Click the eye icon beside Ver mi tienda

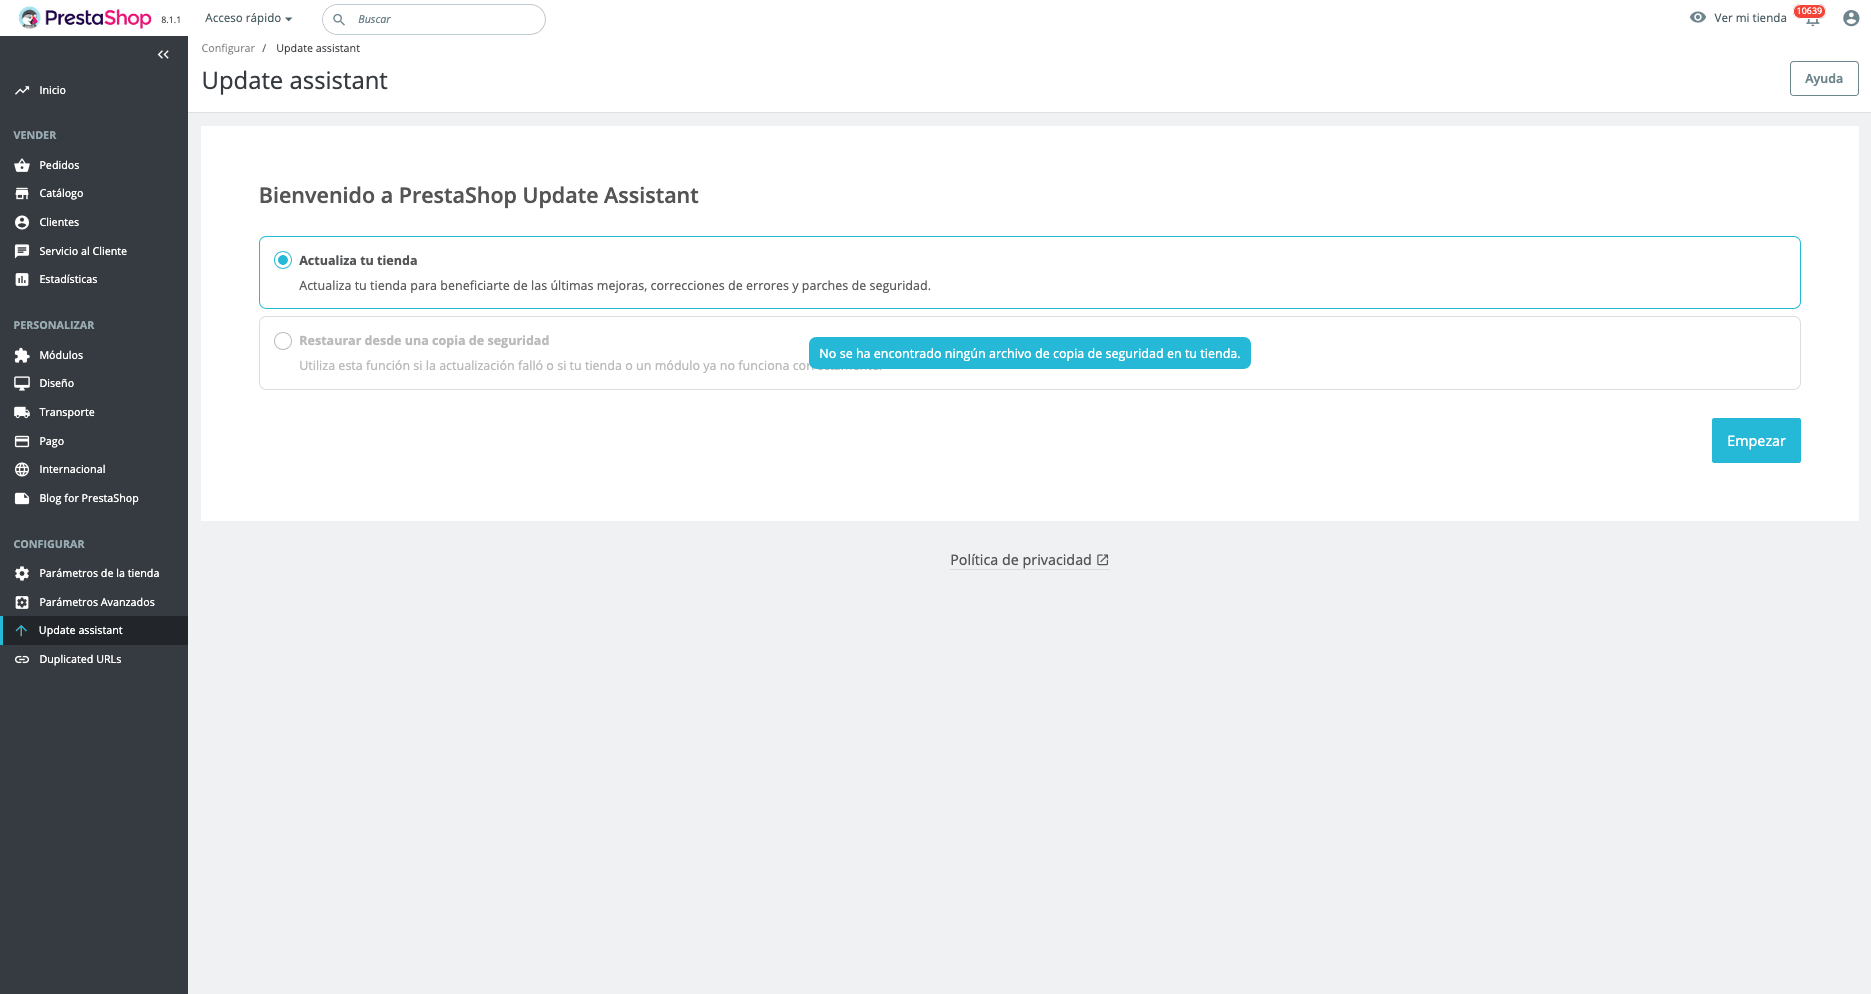pyautogui.click(x=1697, y=17)
